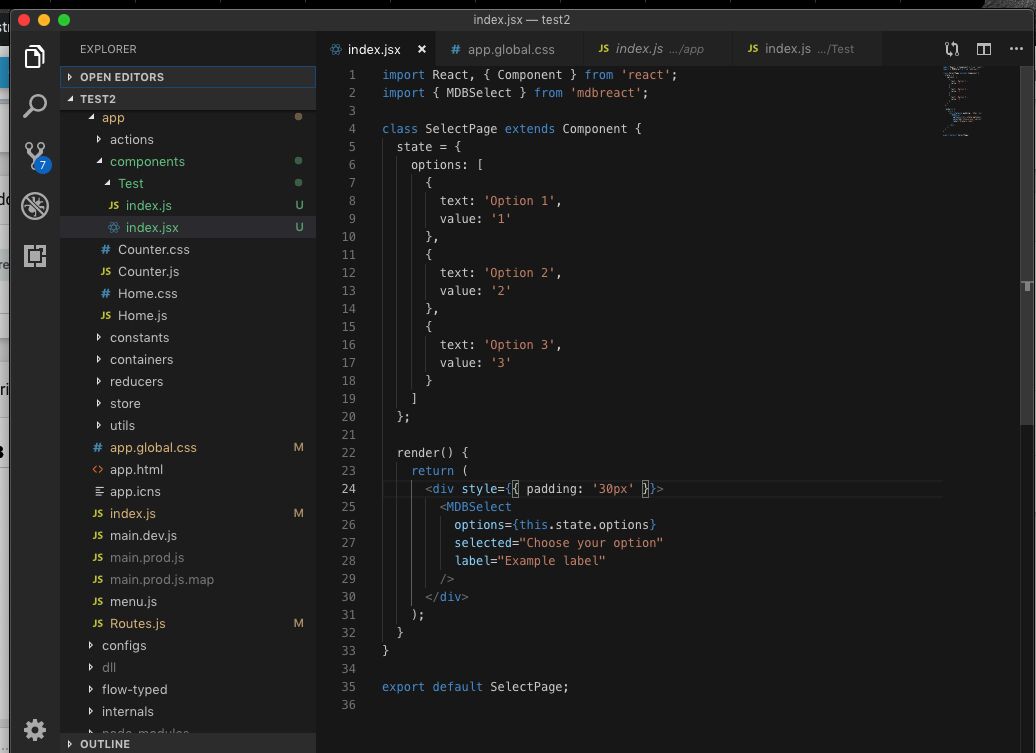Expand the dll folder
1036x753 pixels.
click(x=188, y=668)
